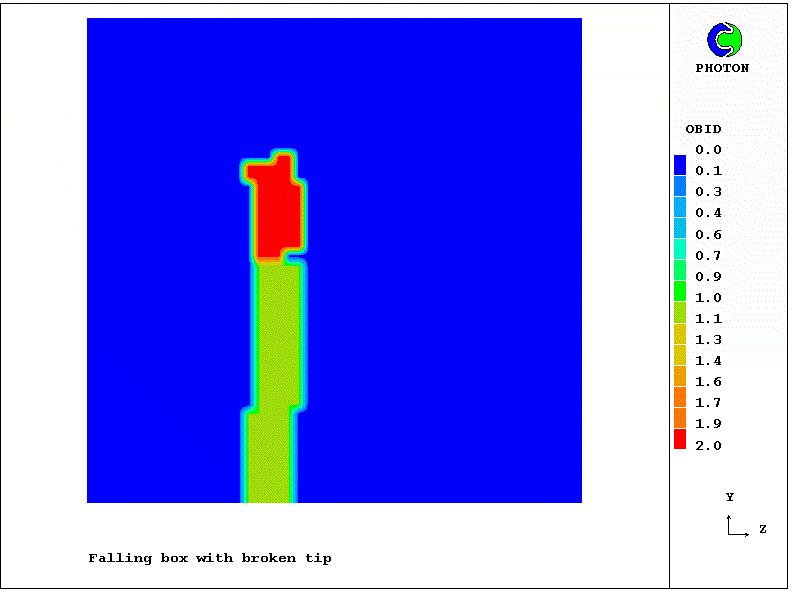
Task: Click the 2.0 legend value label
Action: click(x=709, y=445)
